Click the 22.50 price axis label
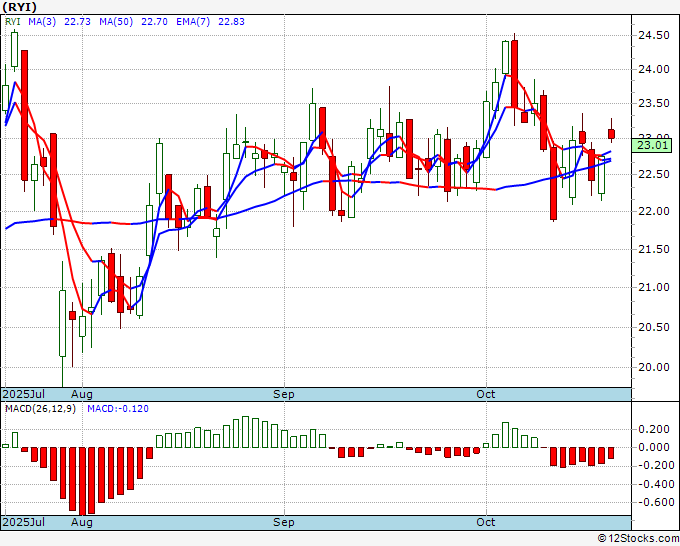Viewport: 680px width, 546px height. click(654, 174)
